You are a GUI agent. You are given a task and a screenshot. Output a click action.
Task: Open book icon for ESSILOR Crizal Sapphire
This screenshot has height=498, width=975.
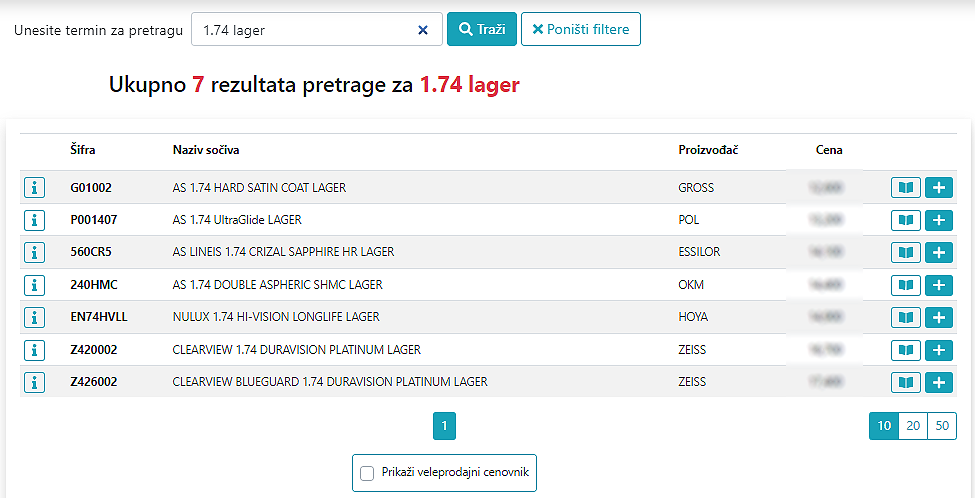(x=905, y=252)
